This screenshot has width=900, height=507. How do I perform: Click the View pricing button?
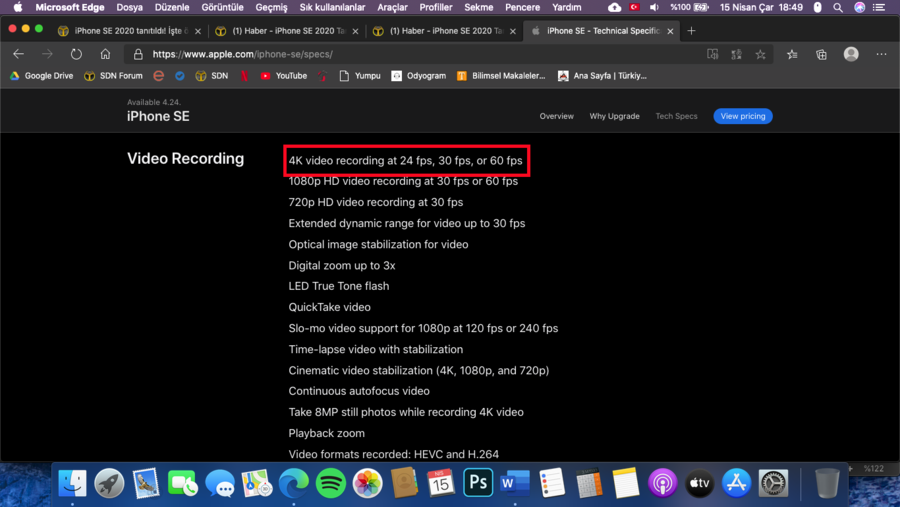pos(743,116)
